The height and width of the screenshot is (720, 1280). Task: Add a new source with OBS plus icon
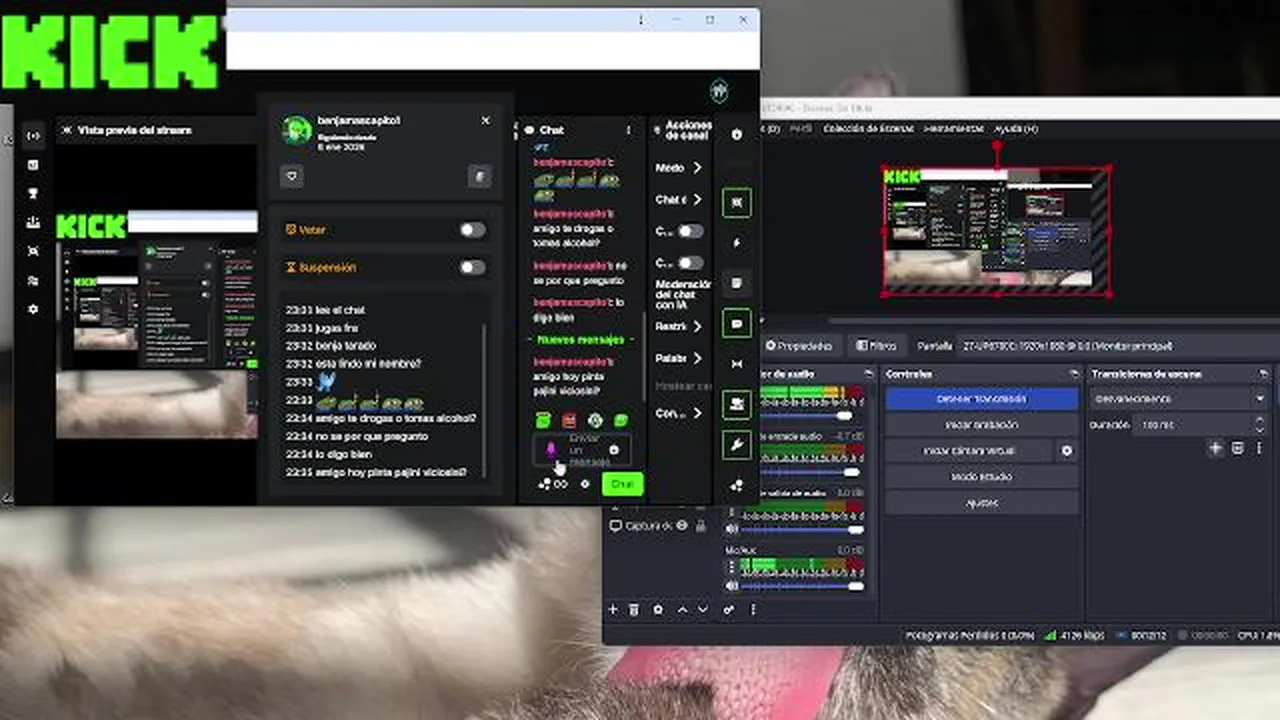(x=612, y=609)
